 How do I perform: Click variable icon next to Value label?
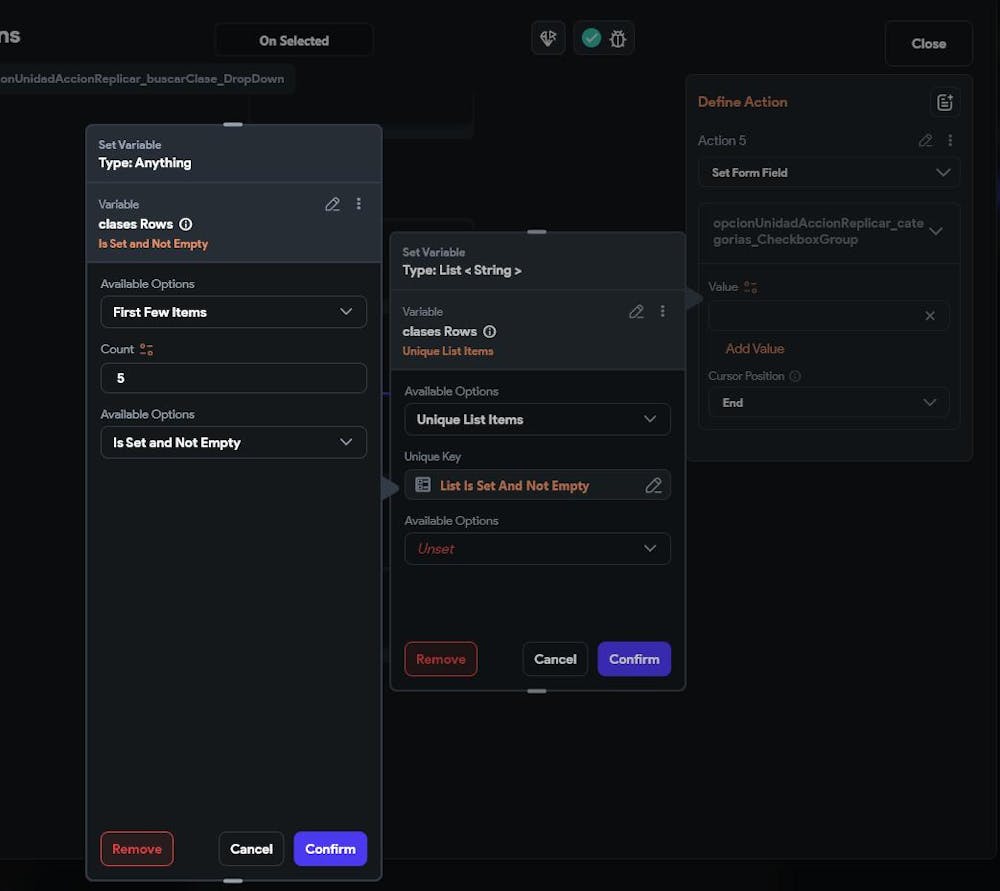coord(751,287)
